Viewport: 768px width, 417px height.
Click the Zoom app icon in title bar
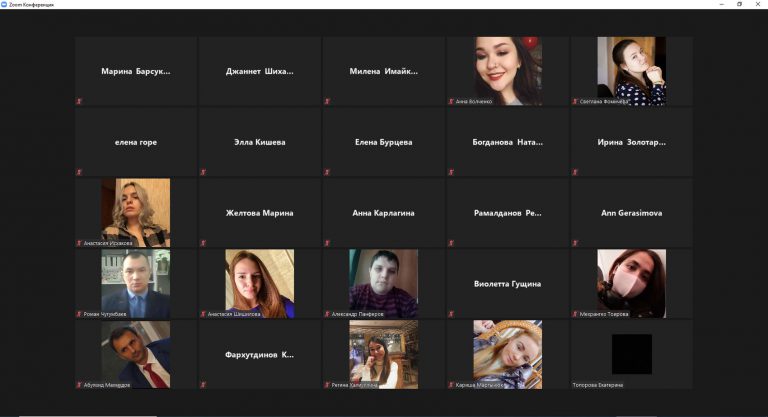[4, 4]
